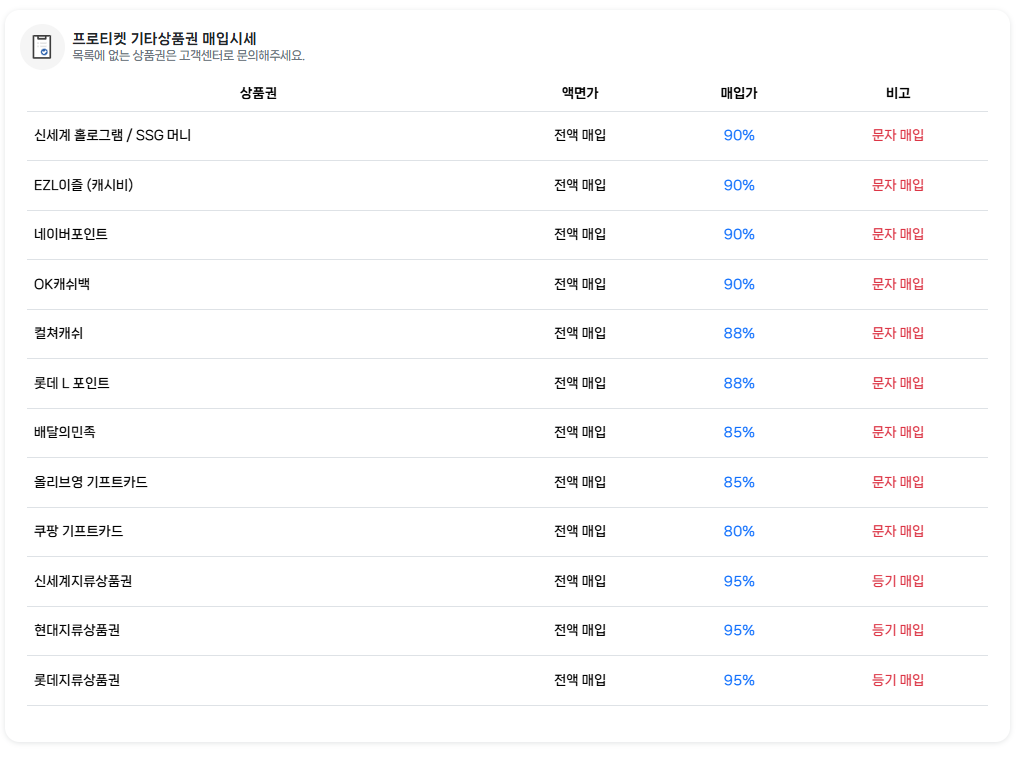The width and height of the screenshot is (1027, 759).
Task: Click 문자 매입 in the 롯데 L 포인트 row
Action: [898, 383]
